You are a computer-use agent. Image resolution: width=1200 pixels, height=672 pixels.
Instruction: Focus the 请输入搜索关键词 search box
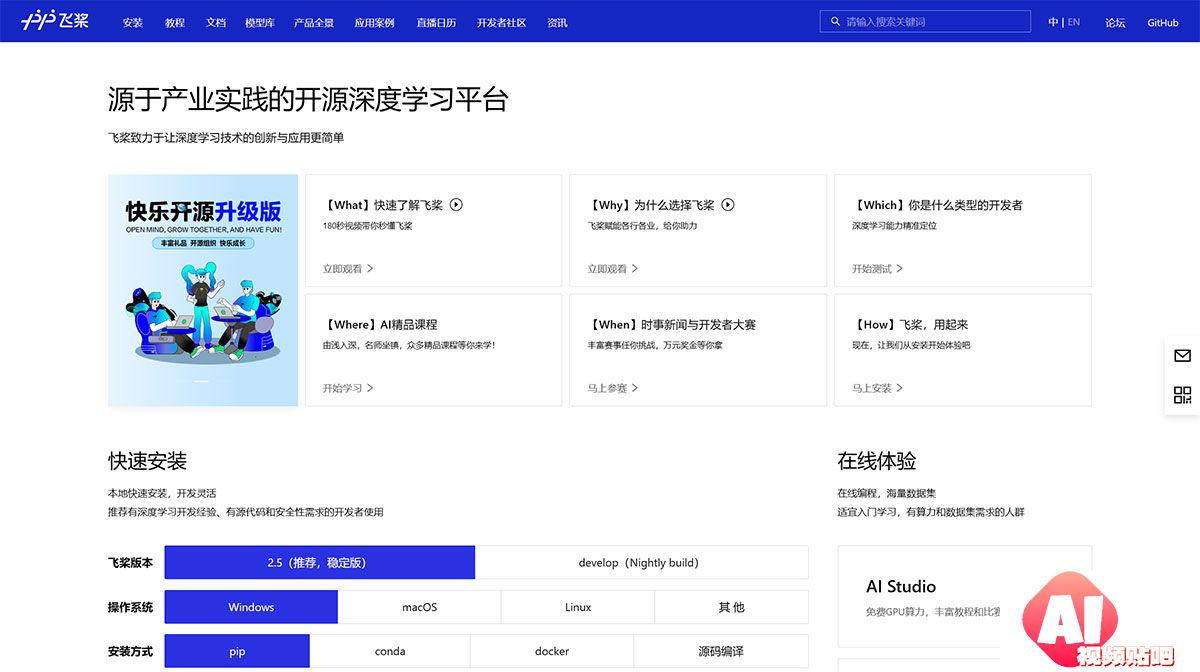click(x=925, y=21)
